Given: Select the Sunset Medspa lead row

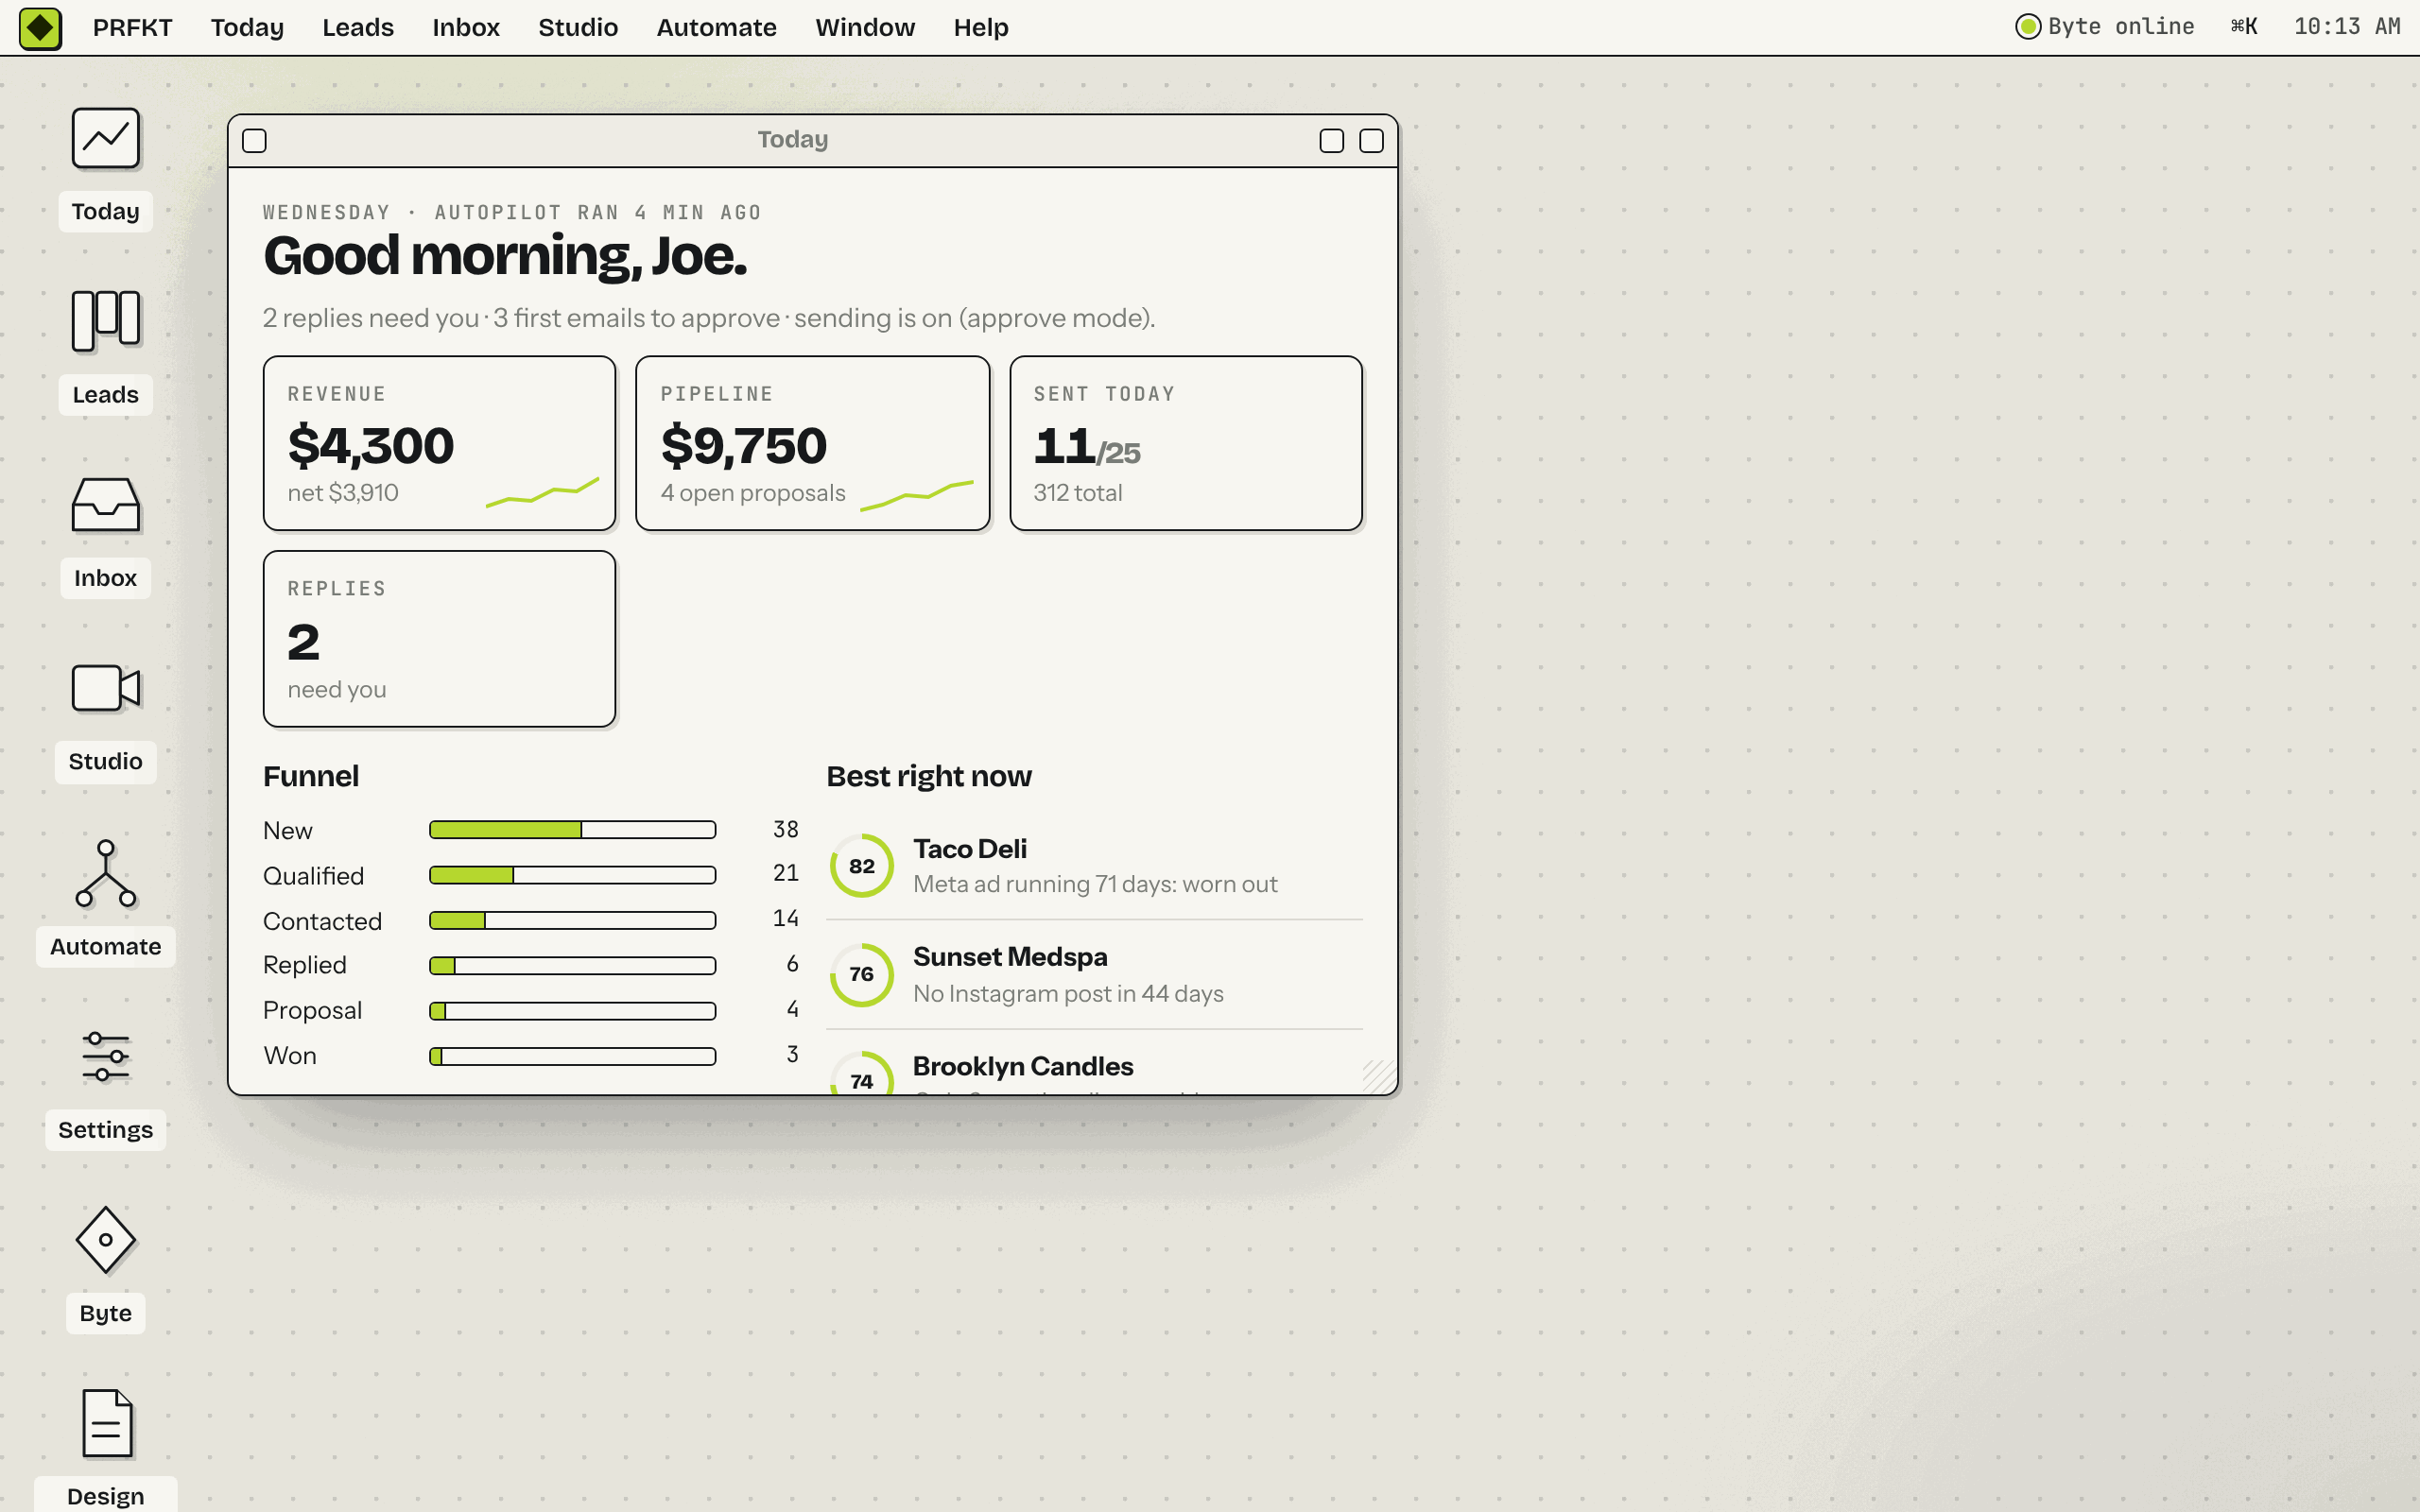Looking at the screenshot, I should (x=1094, y=975).
